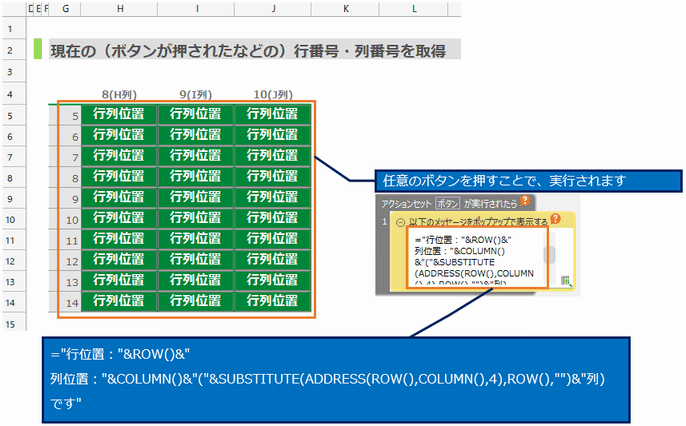
Task: Click the 行列位置 button in row 14, column J
Action: click(x=274, y=300)
